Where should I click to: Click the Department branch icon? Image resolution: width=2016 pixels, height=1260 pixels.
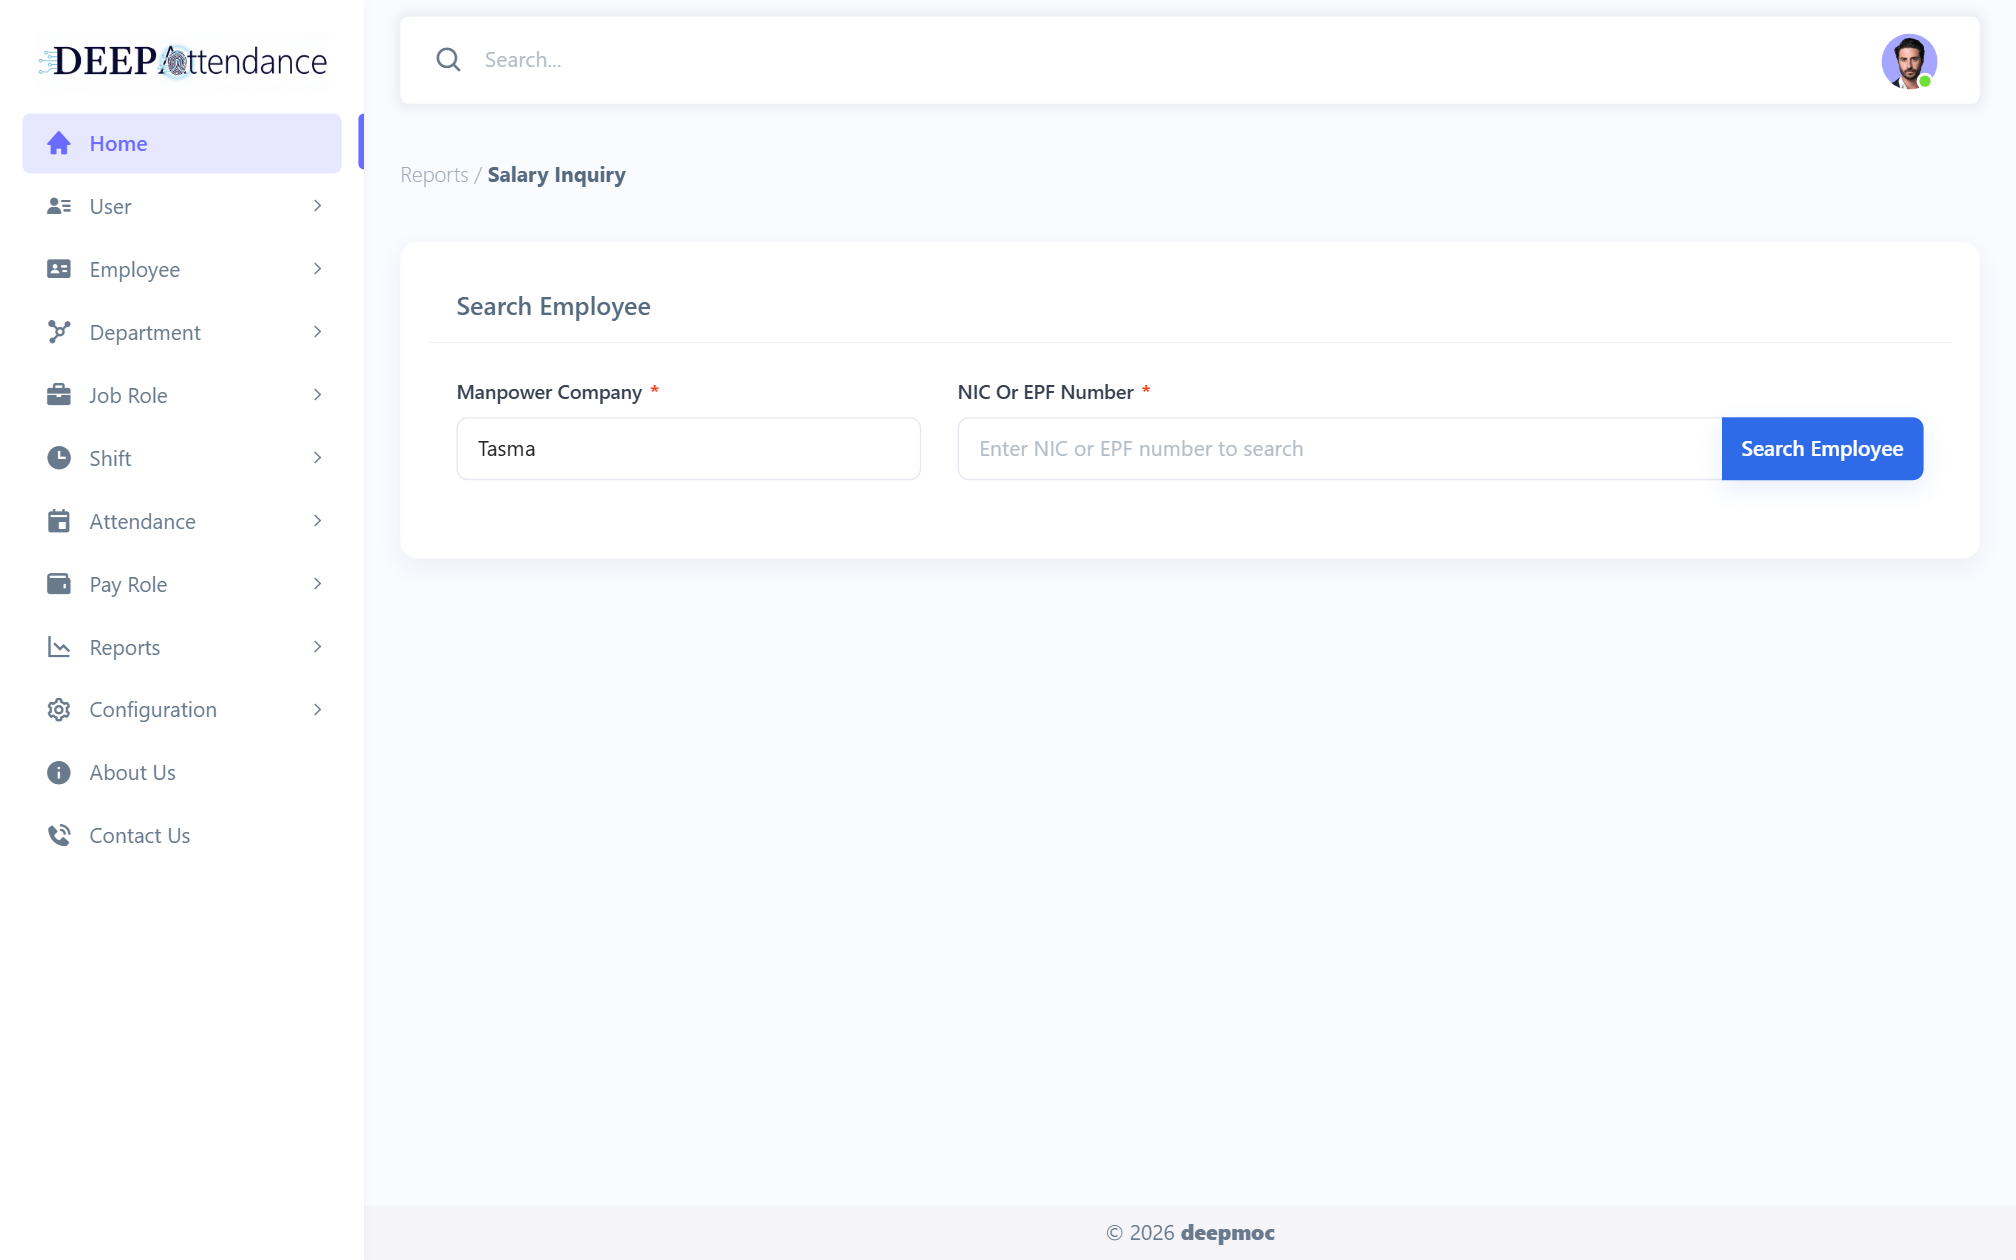pyautogui.click(x=59, y=332)
